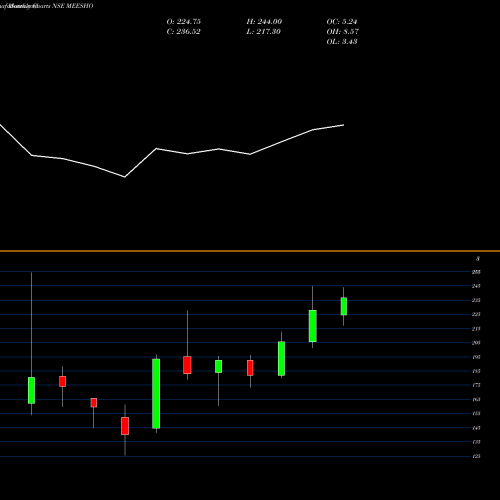Select red candle with upper wick reaching 225
The image size is (500, 500).
187,365
